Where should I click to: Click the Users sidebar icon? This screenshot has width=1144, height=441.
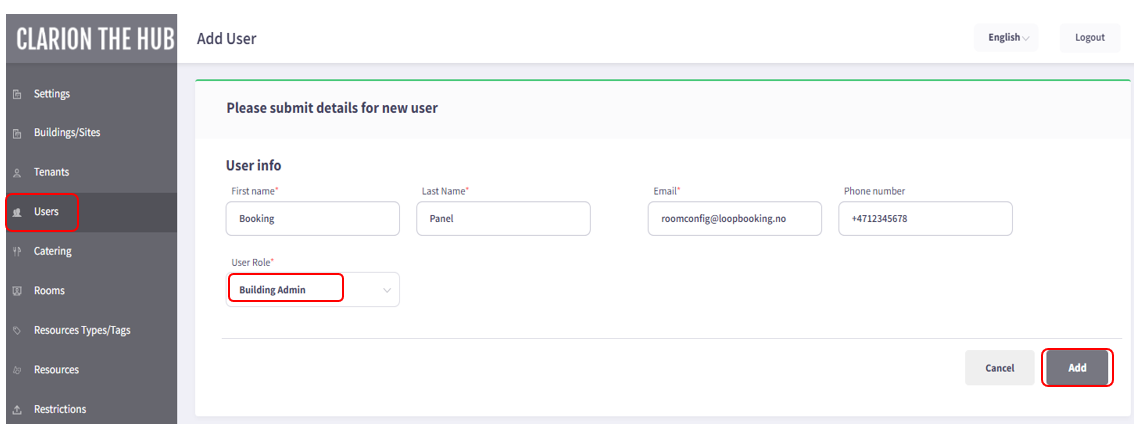[x=18, y=212]
